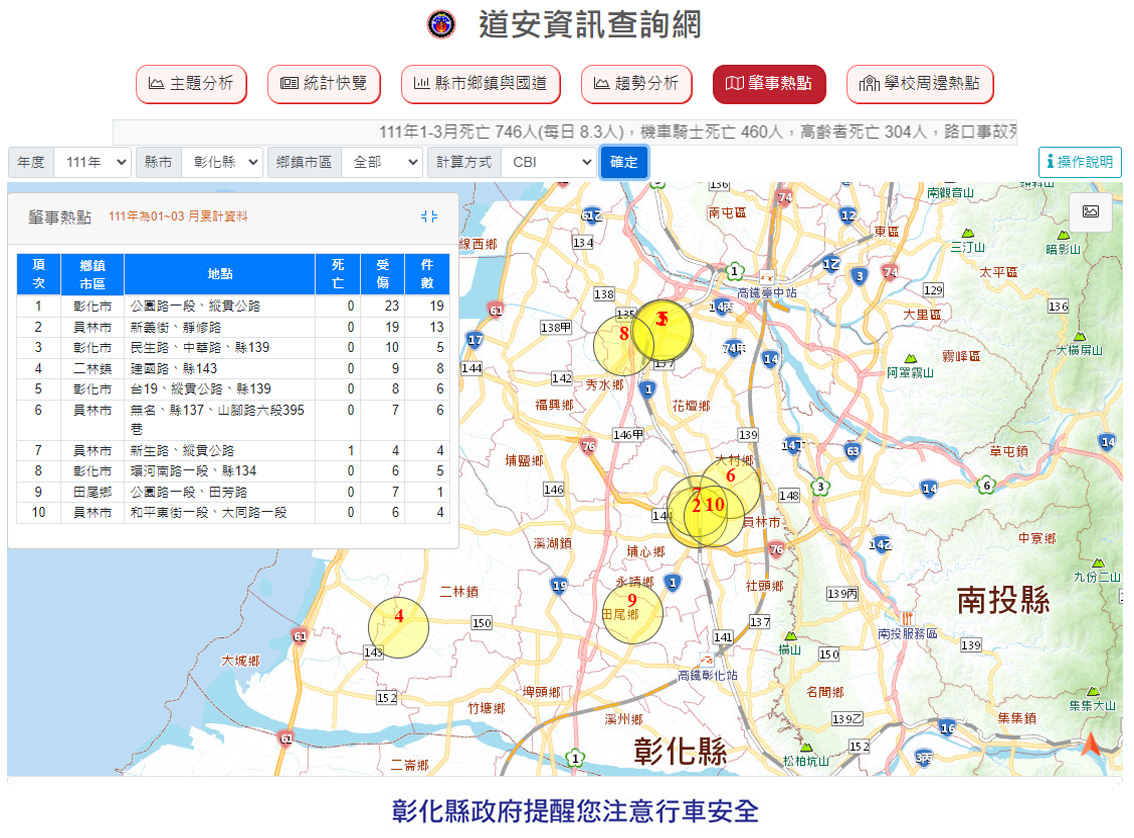
Task: Click the site logo emblem in header
Action: click(x=441, y=24)
